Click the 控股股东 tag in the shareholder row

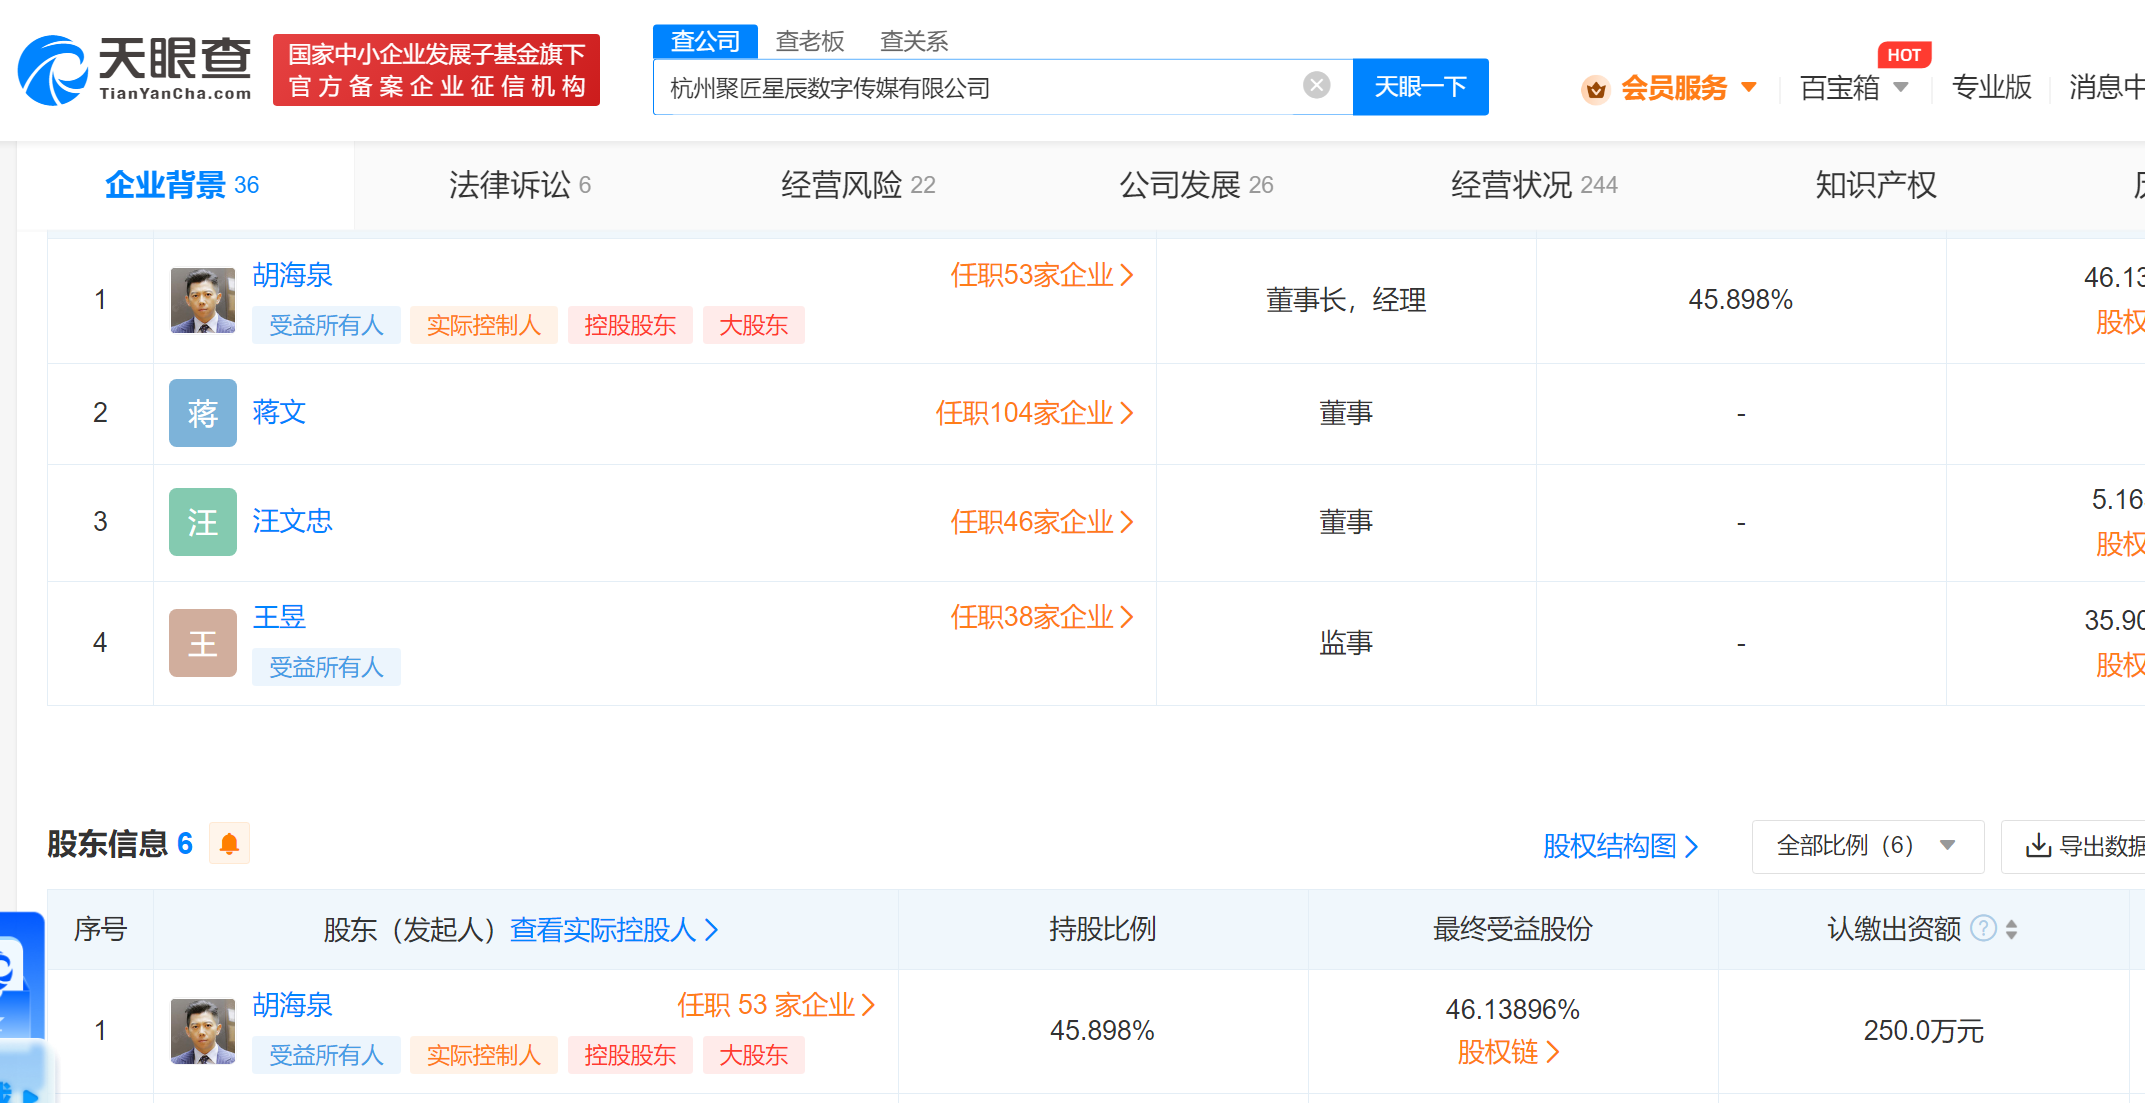630,1055
